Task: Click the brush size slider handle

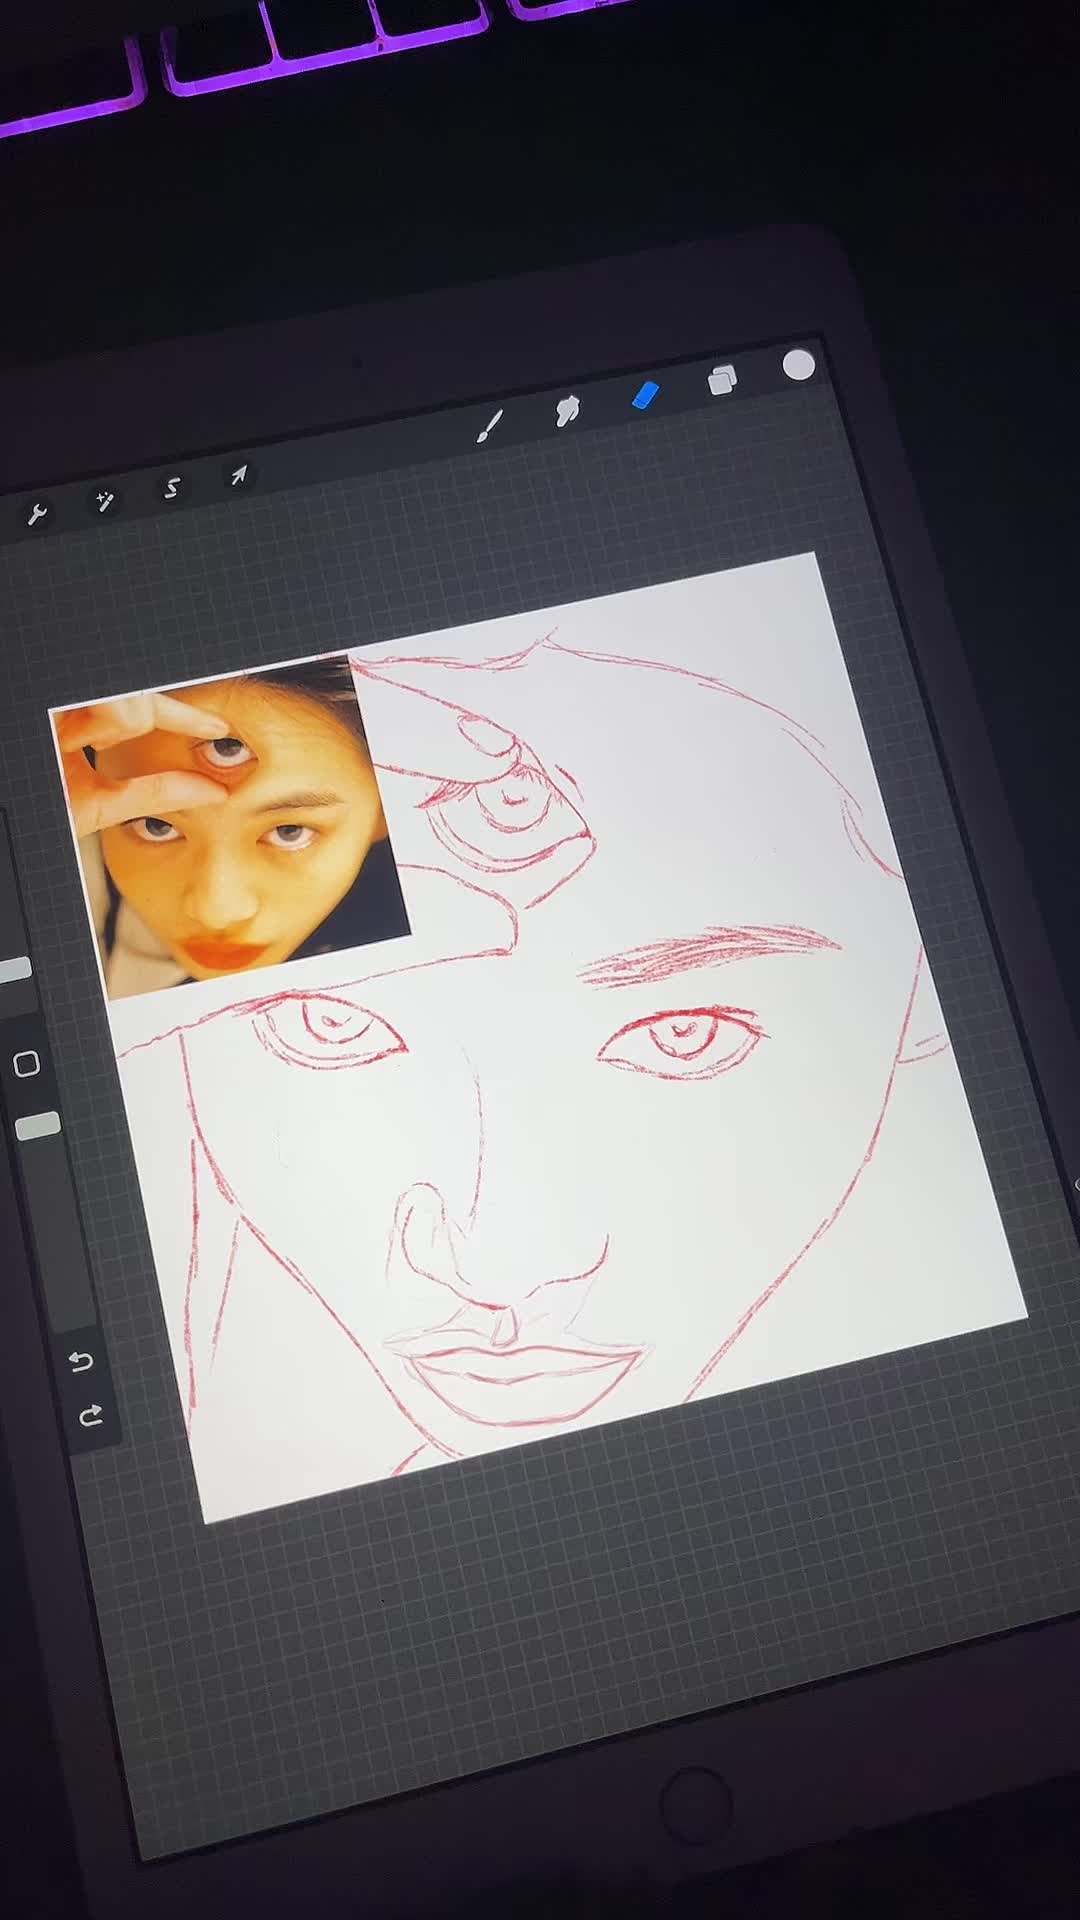Action: (14, 970)
